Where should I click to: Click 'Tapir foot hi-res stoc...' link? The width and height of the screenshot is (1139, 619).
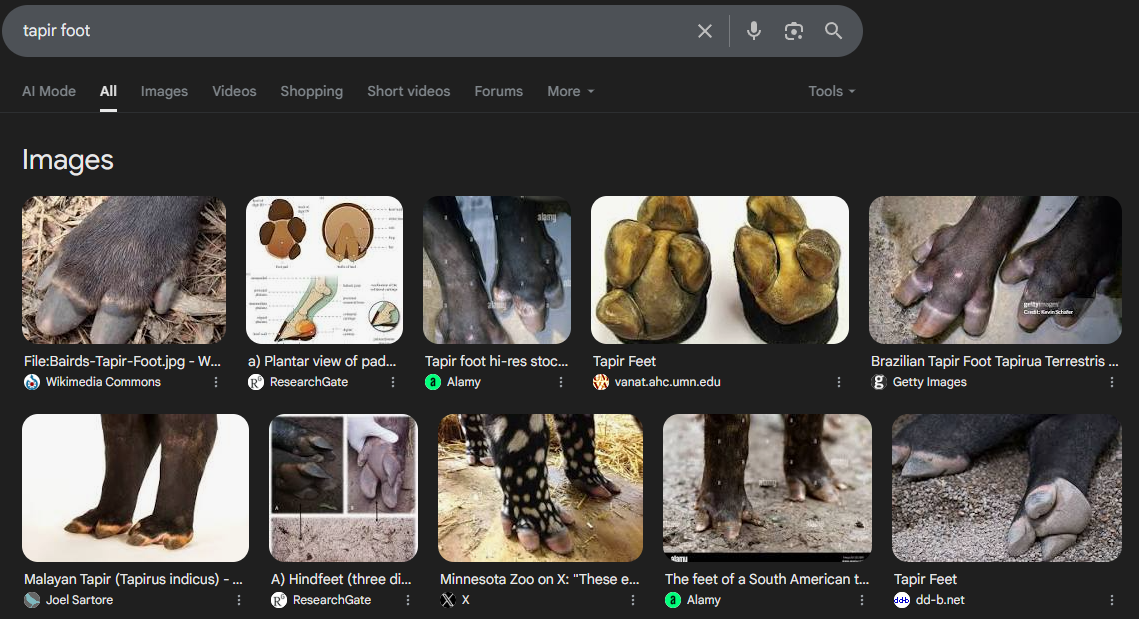[x=496, y=361]
